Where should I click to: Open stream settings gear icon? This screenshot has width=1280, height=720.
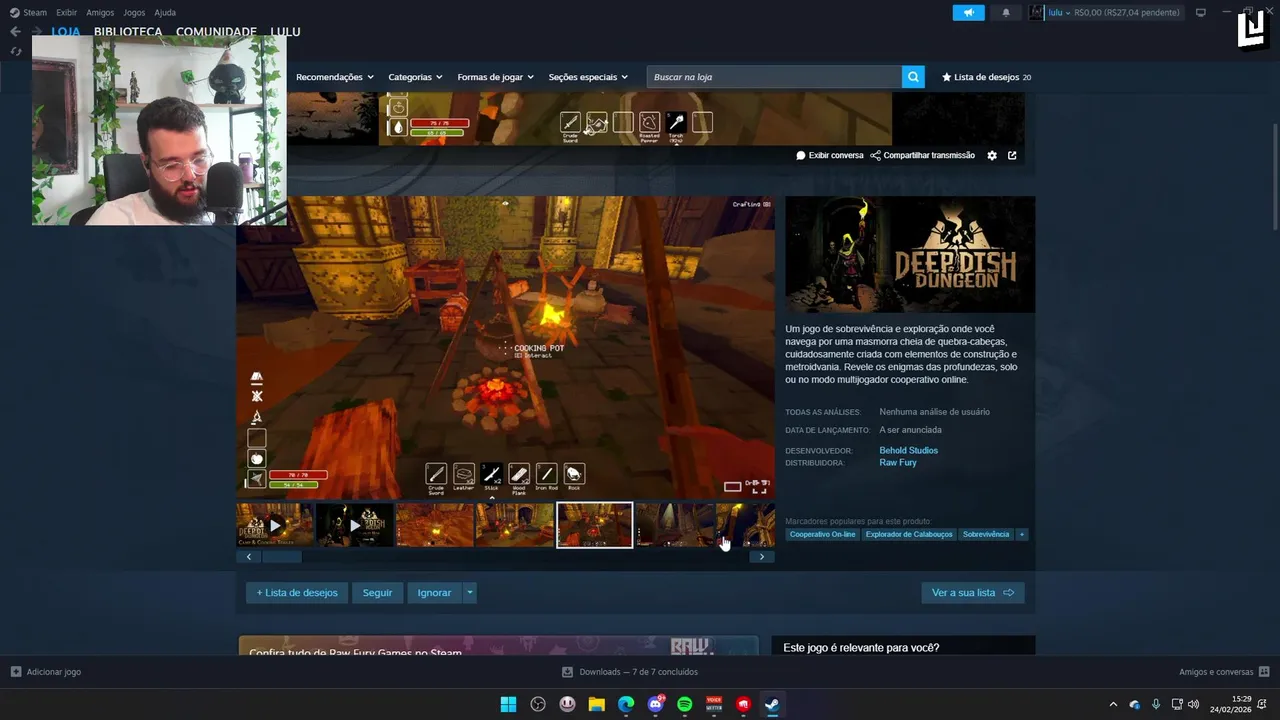pyautogui.click(x=992, y=155)
